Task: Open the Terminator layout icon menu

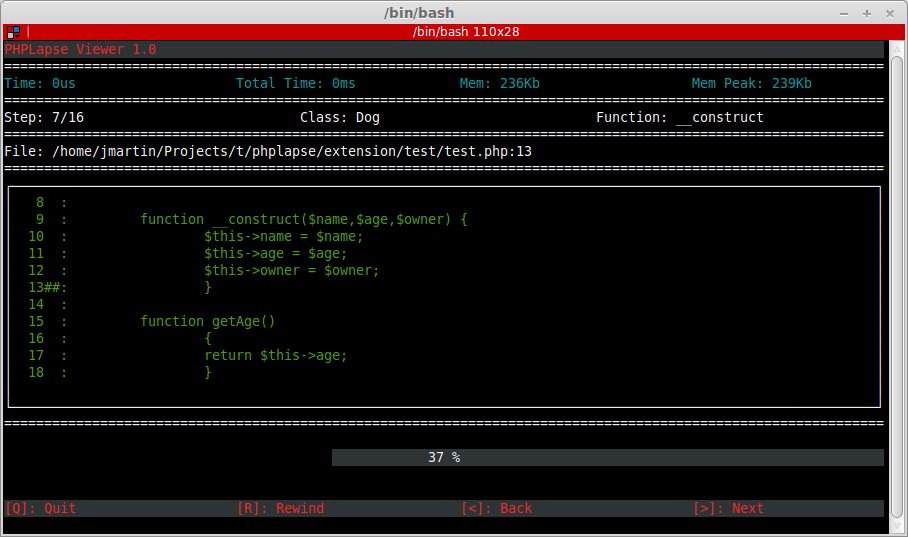Action: coord(13,32)
